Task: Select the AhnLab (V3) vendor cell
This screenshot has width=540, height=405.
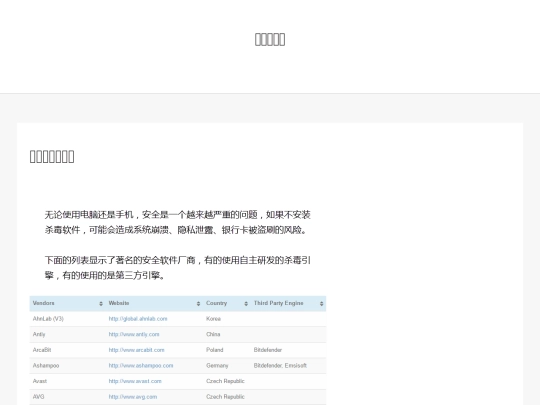Action: click(x=48, y=319)
